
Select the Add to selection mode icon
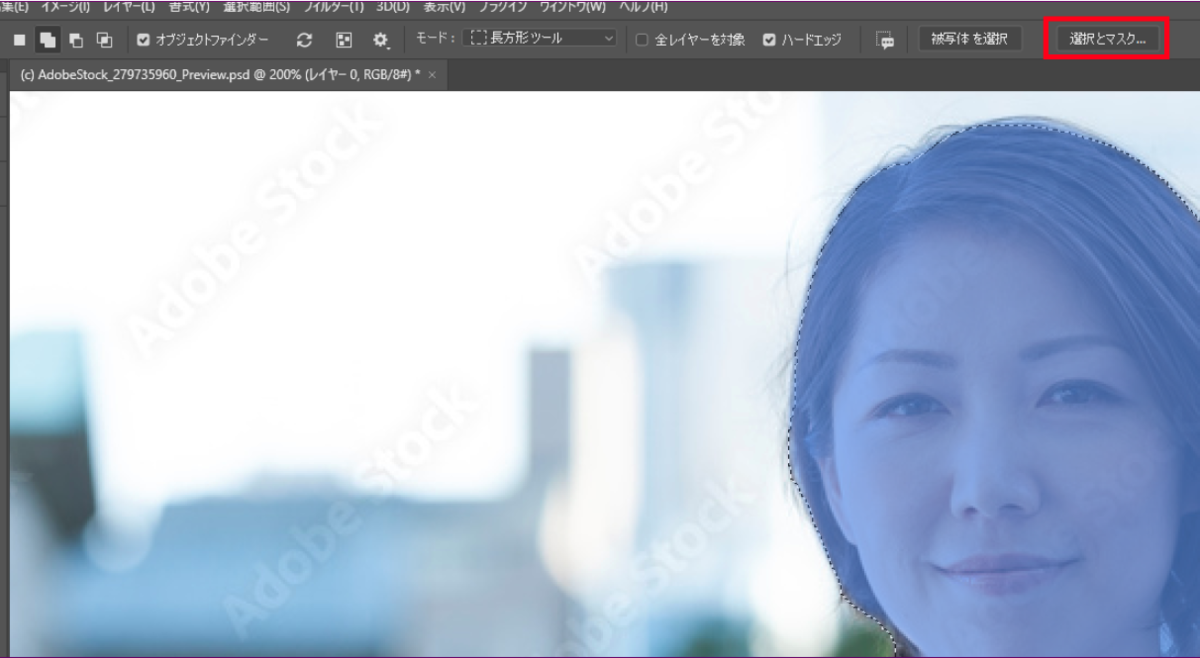pyautogui.click(x=47, y=40)
